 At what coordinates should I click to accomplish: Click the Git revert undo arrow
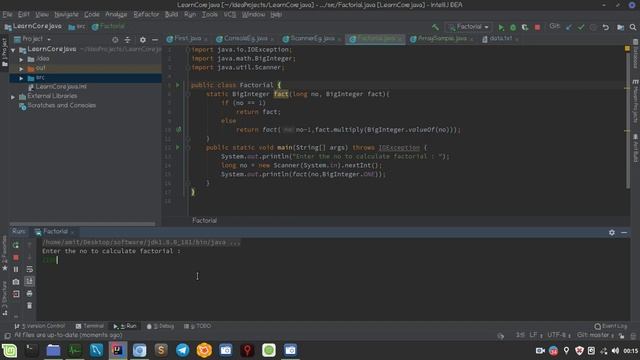pos(606,27)
